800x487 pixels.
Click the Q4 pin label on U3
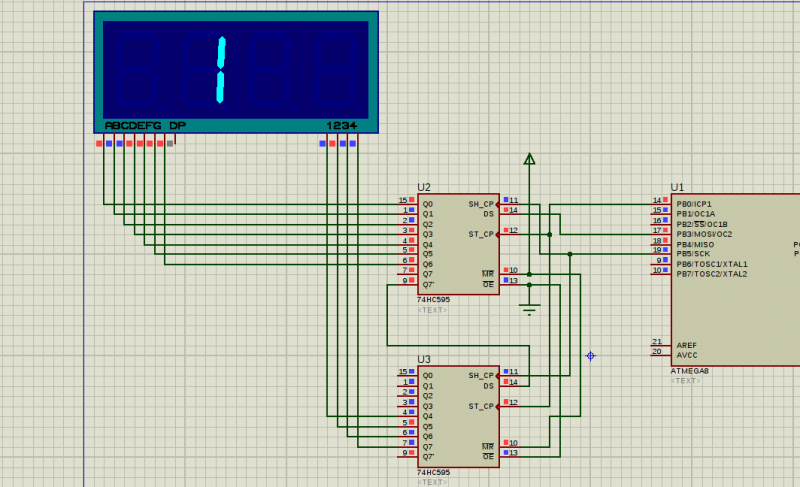pyautogui.click(x=428, y=416)
